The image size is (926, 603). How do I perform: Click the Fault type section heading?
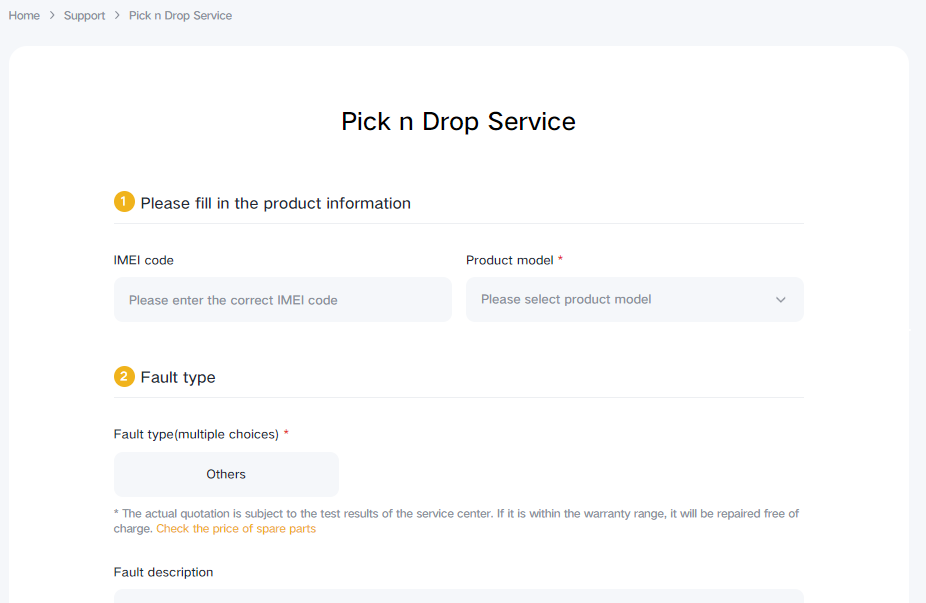tap(178, 377)
